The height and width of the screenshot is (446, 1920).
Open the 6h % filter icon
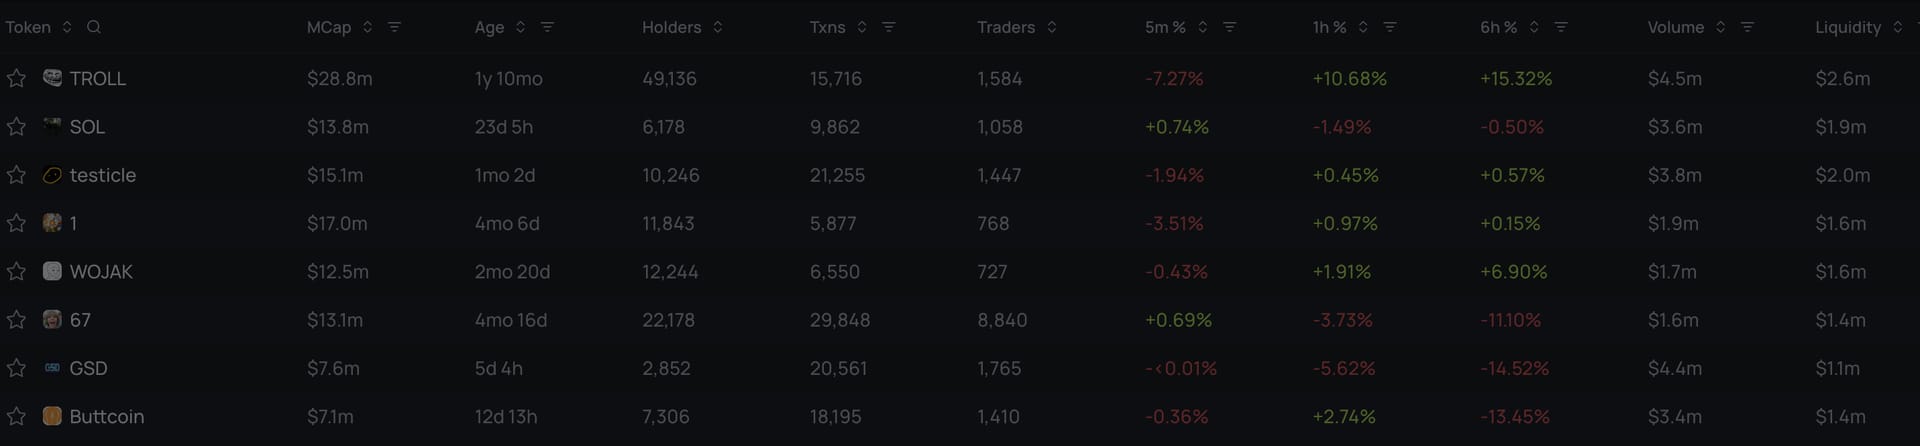(1560, 27)
